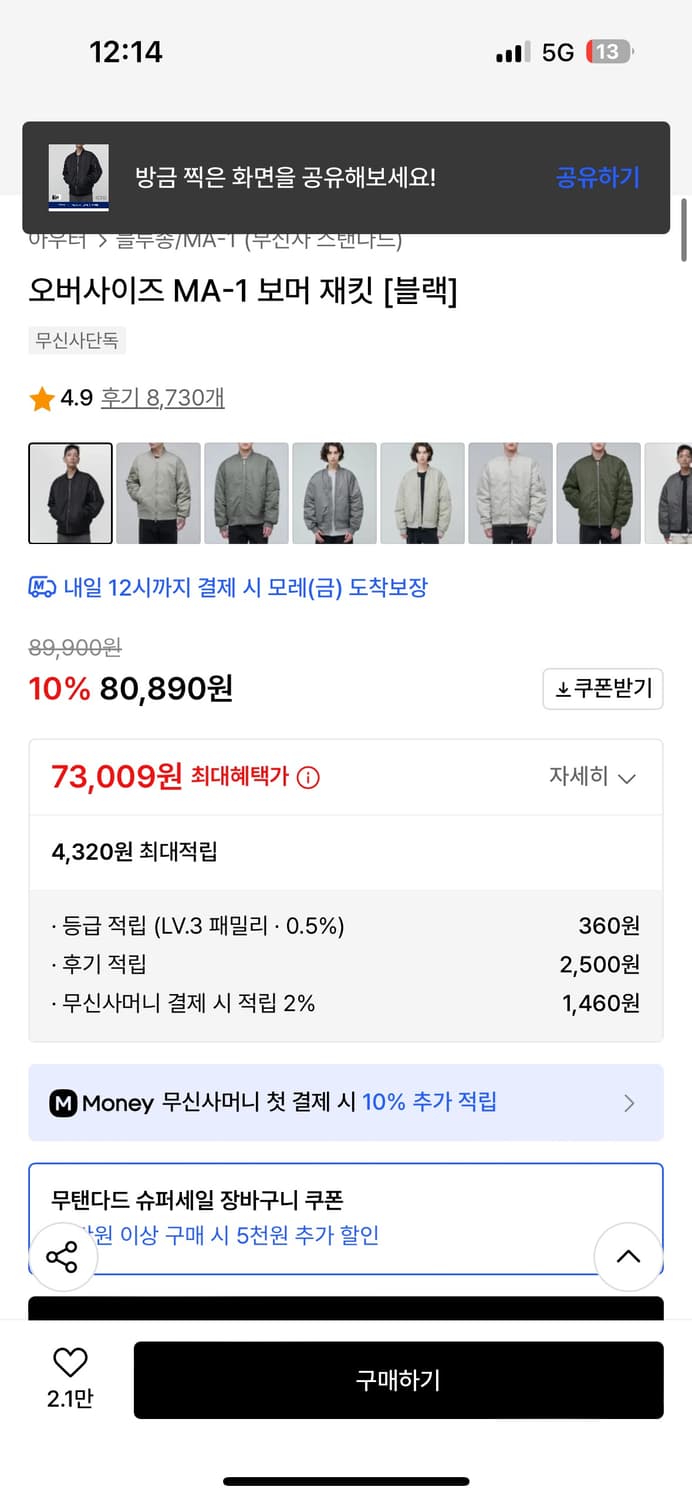
Task: Tap the scroll-to-top chevron button
Action: [x=628, y=1257]
